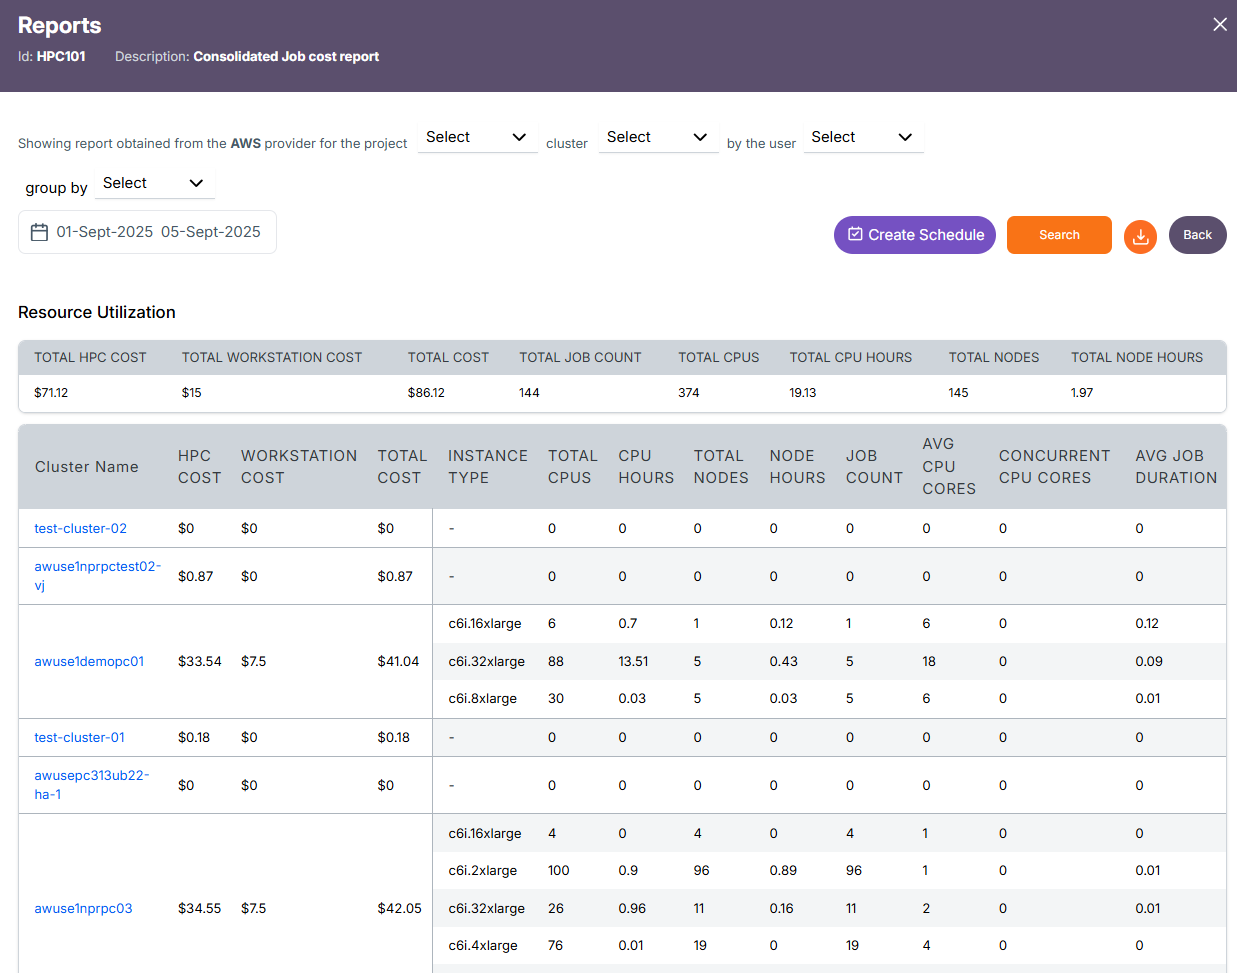
Task: Click the Consolidated Job cost report description
Action: pyautogui.click(x=286, y=56)
